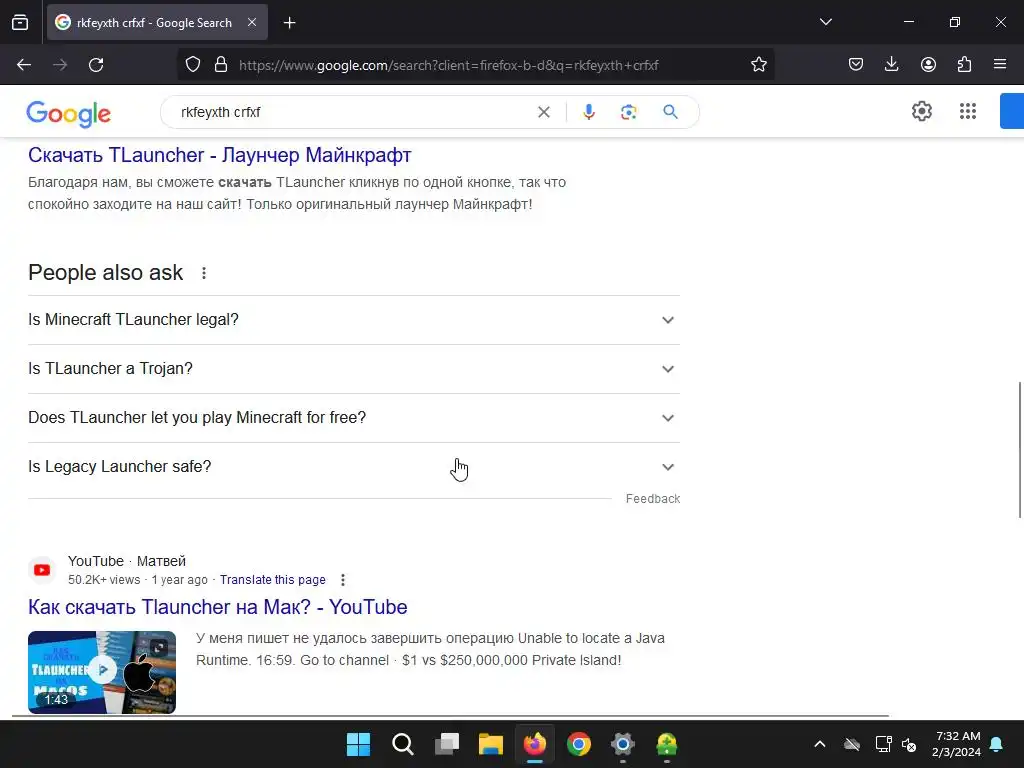The height and width of the screenshot is (768, 1024).
Task: Open the Downloads panel
Action: coord(891,64)
